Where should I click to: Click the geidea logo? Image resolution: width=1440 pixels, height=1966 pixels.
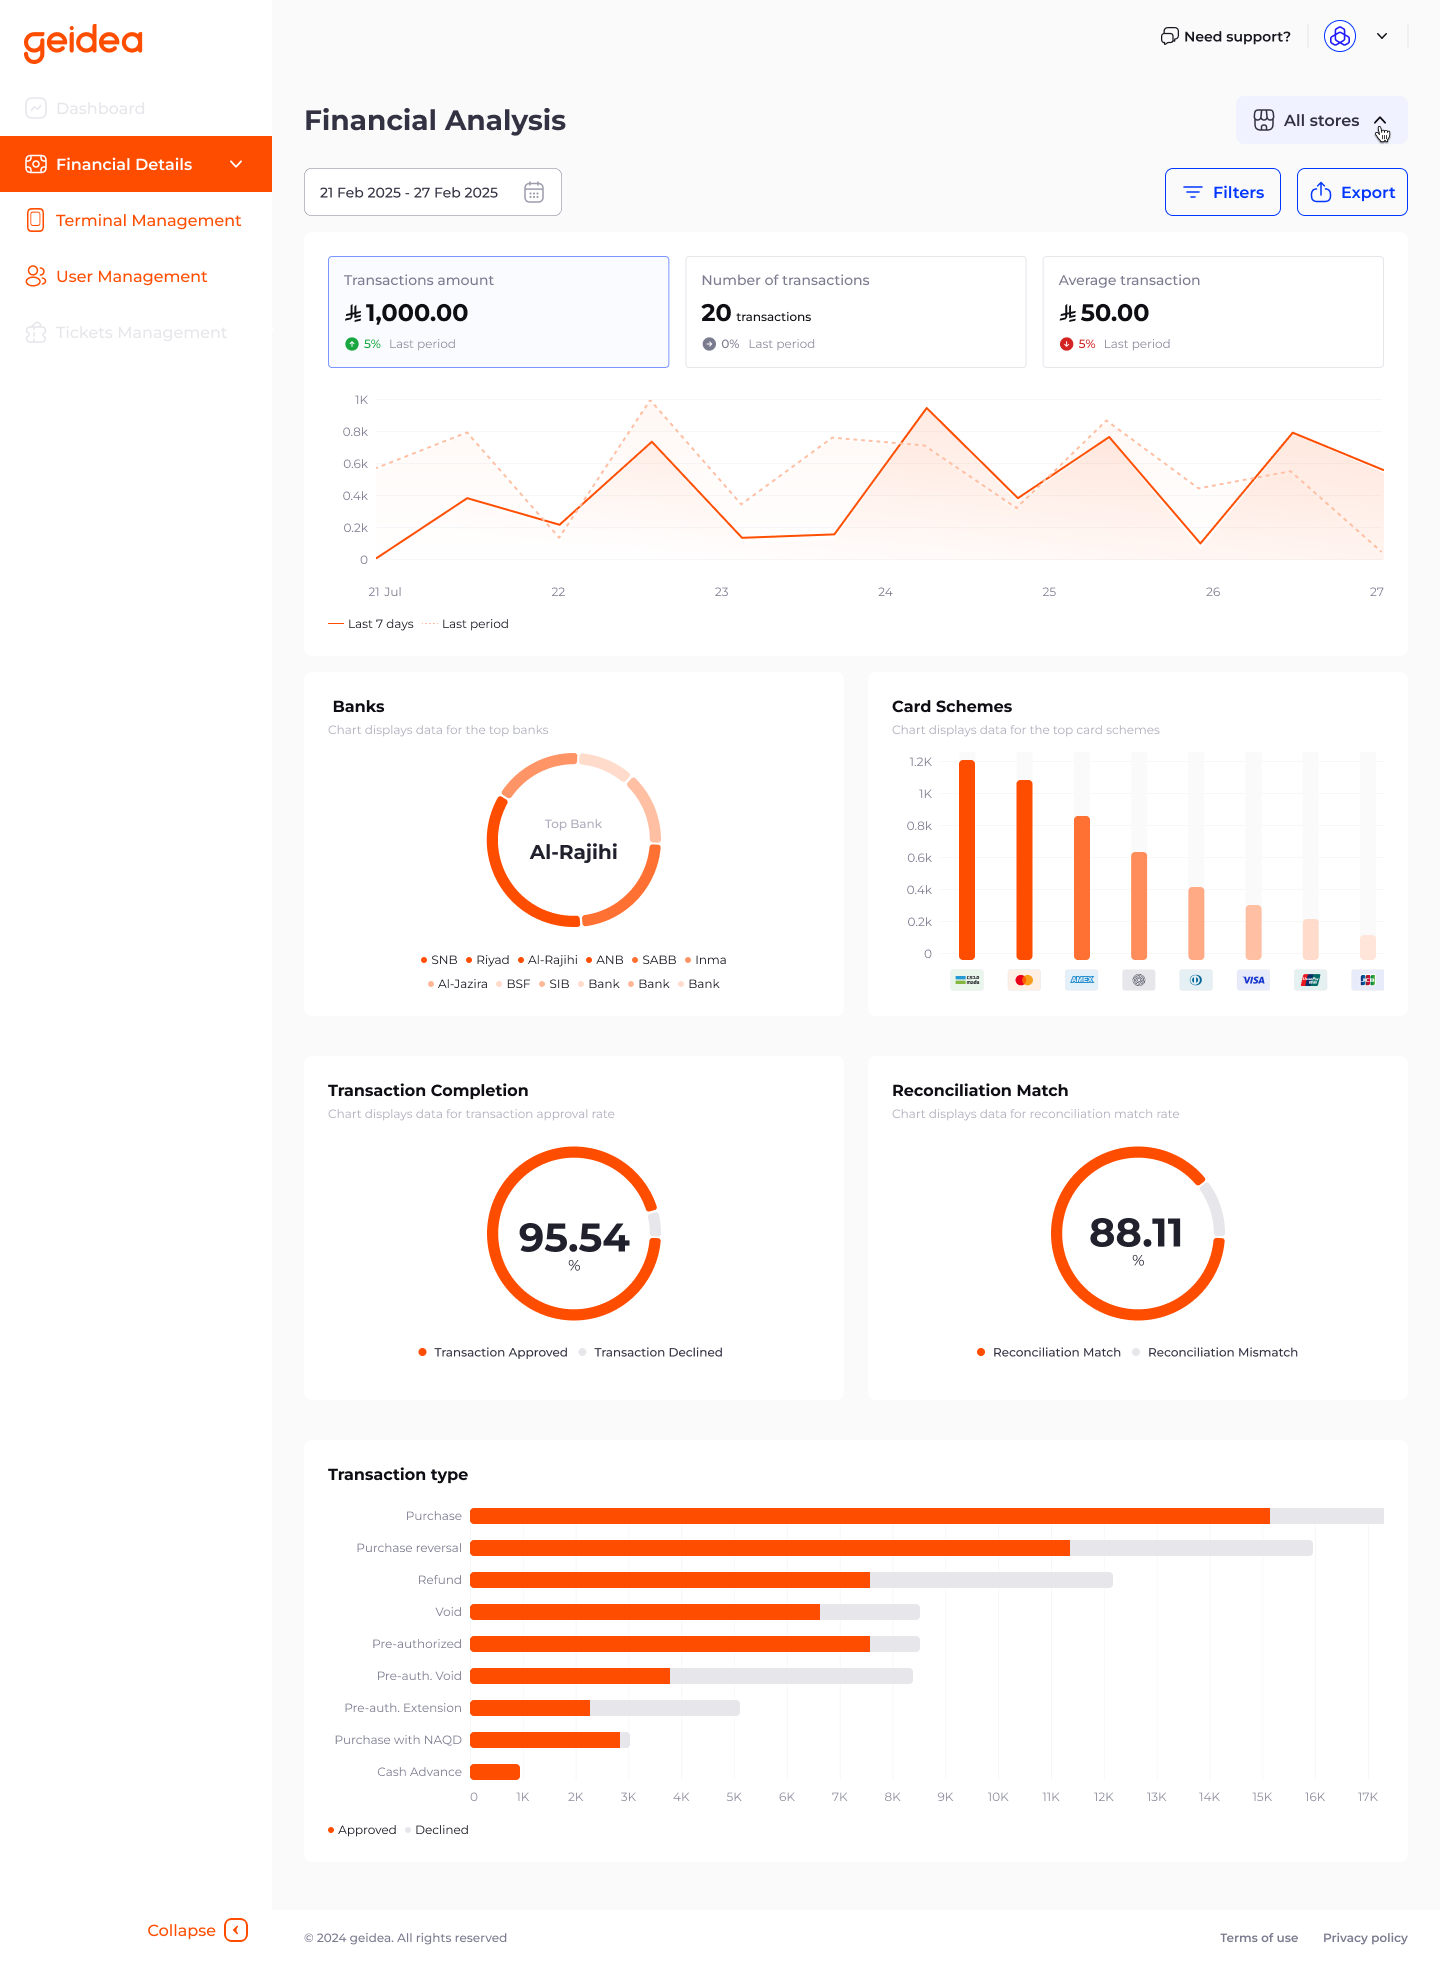point(83,42)
